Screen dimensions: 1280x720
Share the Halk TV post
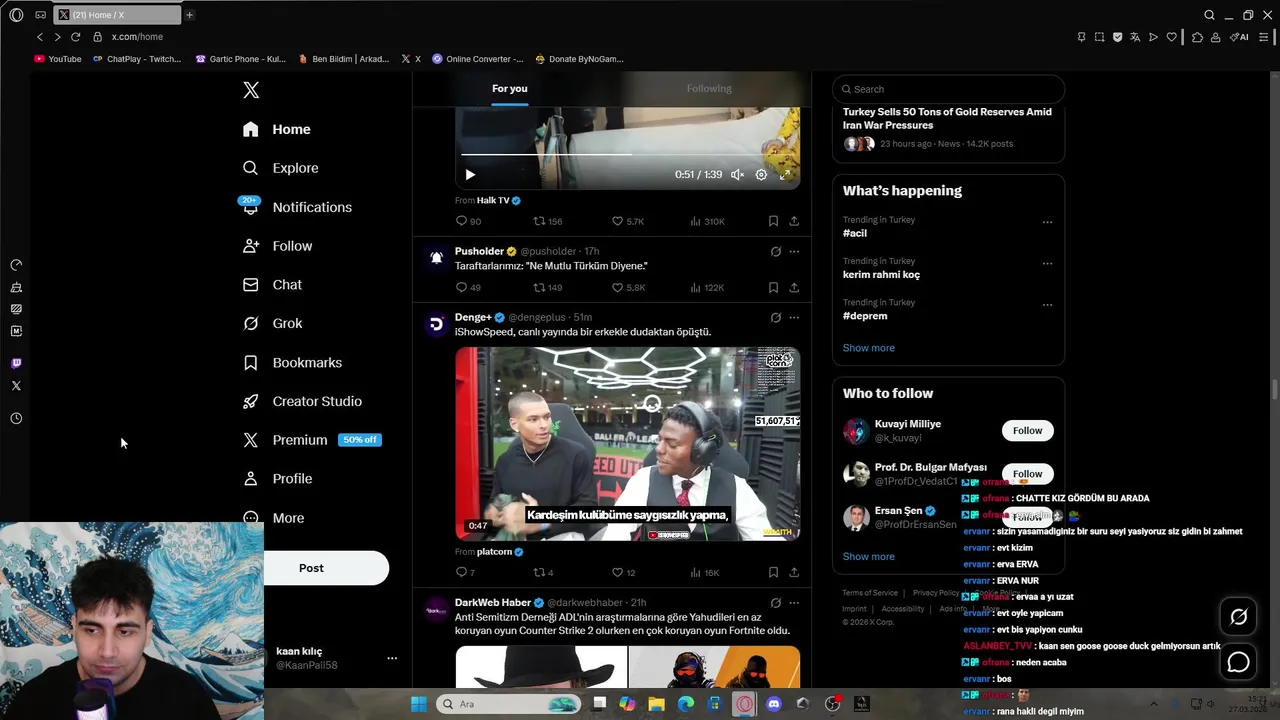[x=794, y=221]
